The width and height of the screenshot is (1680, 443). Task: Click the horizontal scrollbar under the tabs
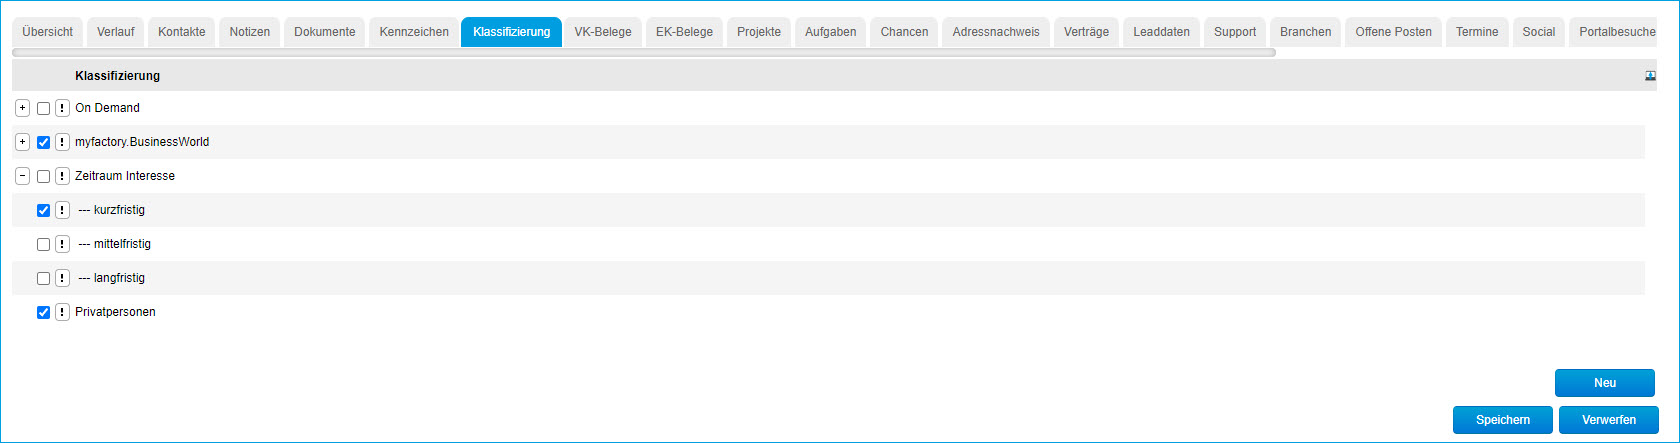pyautogui.click(x=644, y=52)
